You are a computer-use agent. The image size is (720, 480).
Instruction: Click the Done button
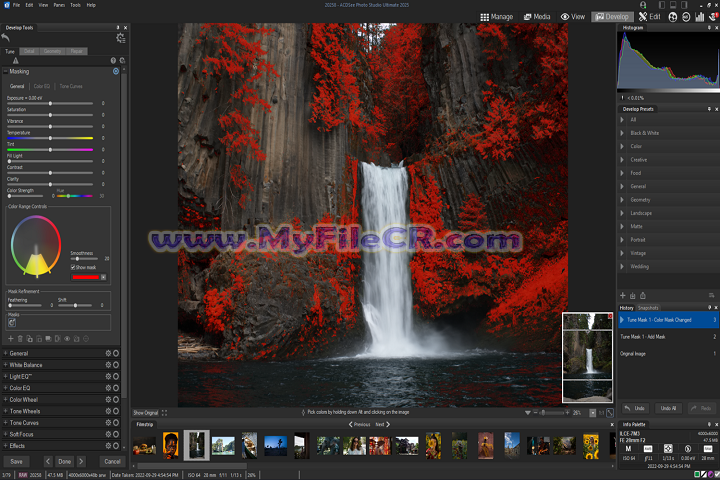[64, 461]
